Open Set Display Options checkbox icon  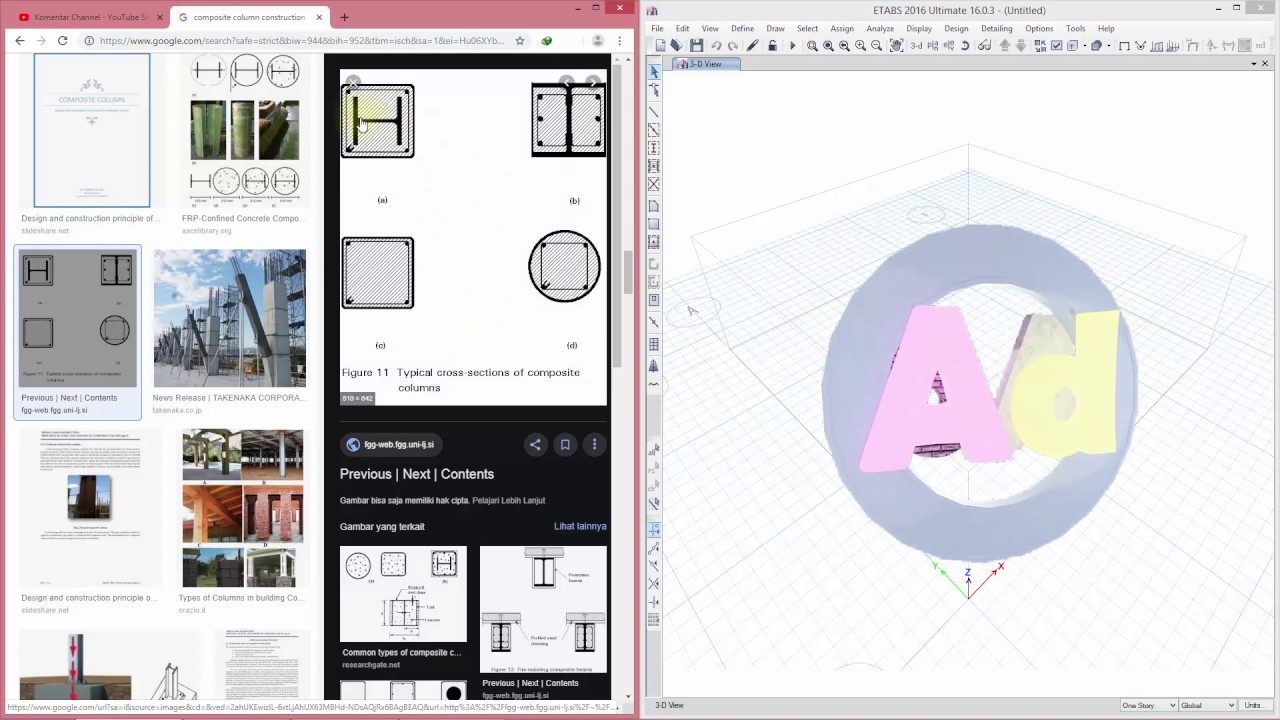1056,46
